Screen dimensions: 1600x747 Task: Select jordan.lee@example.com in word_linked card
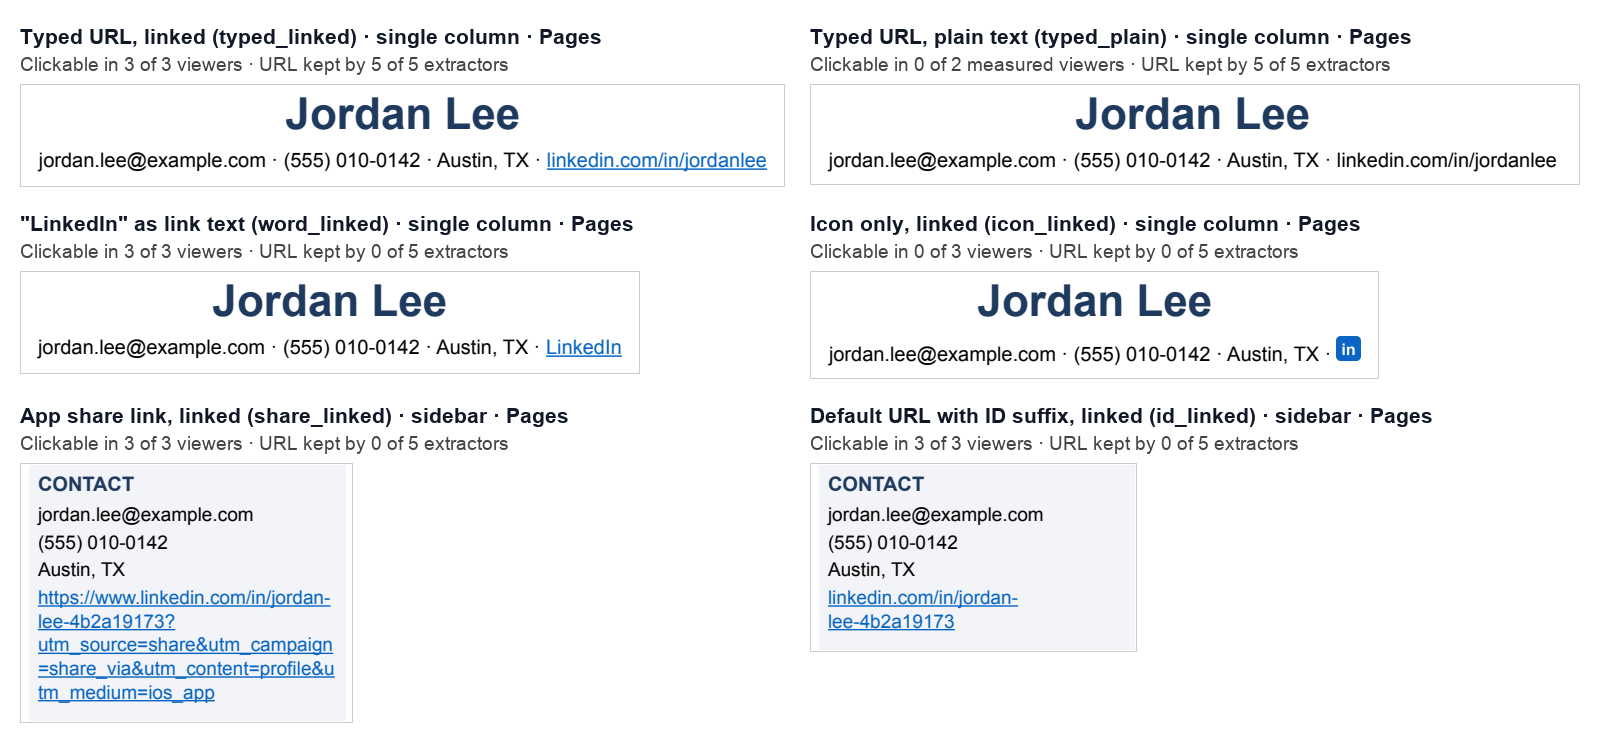pos(151,347)
